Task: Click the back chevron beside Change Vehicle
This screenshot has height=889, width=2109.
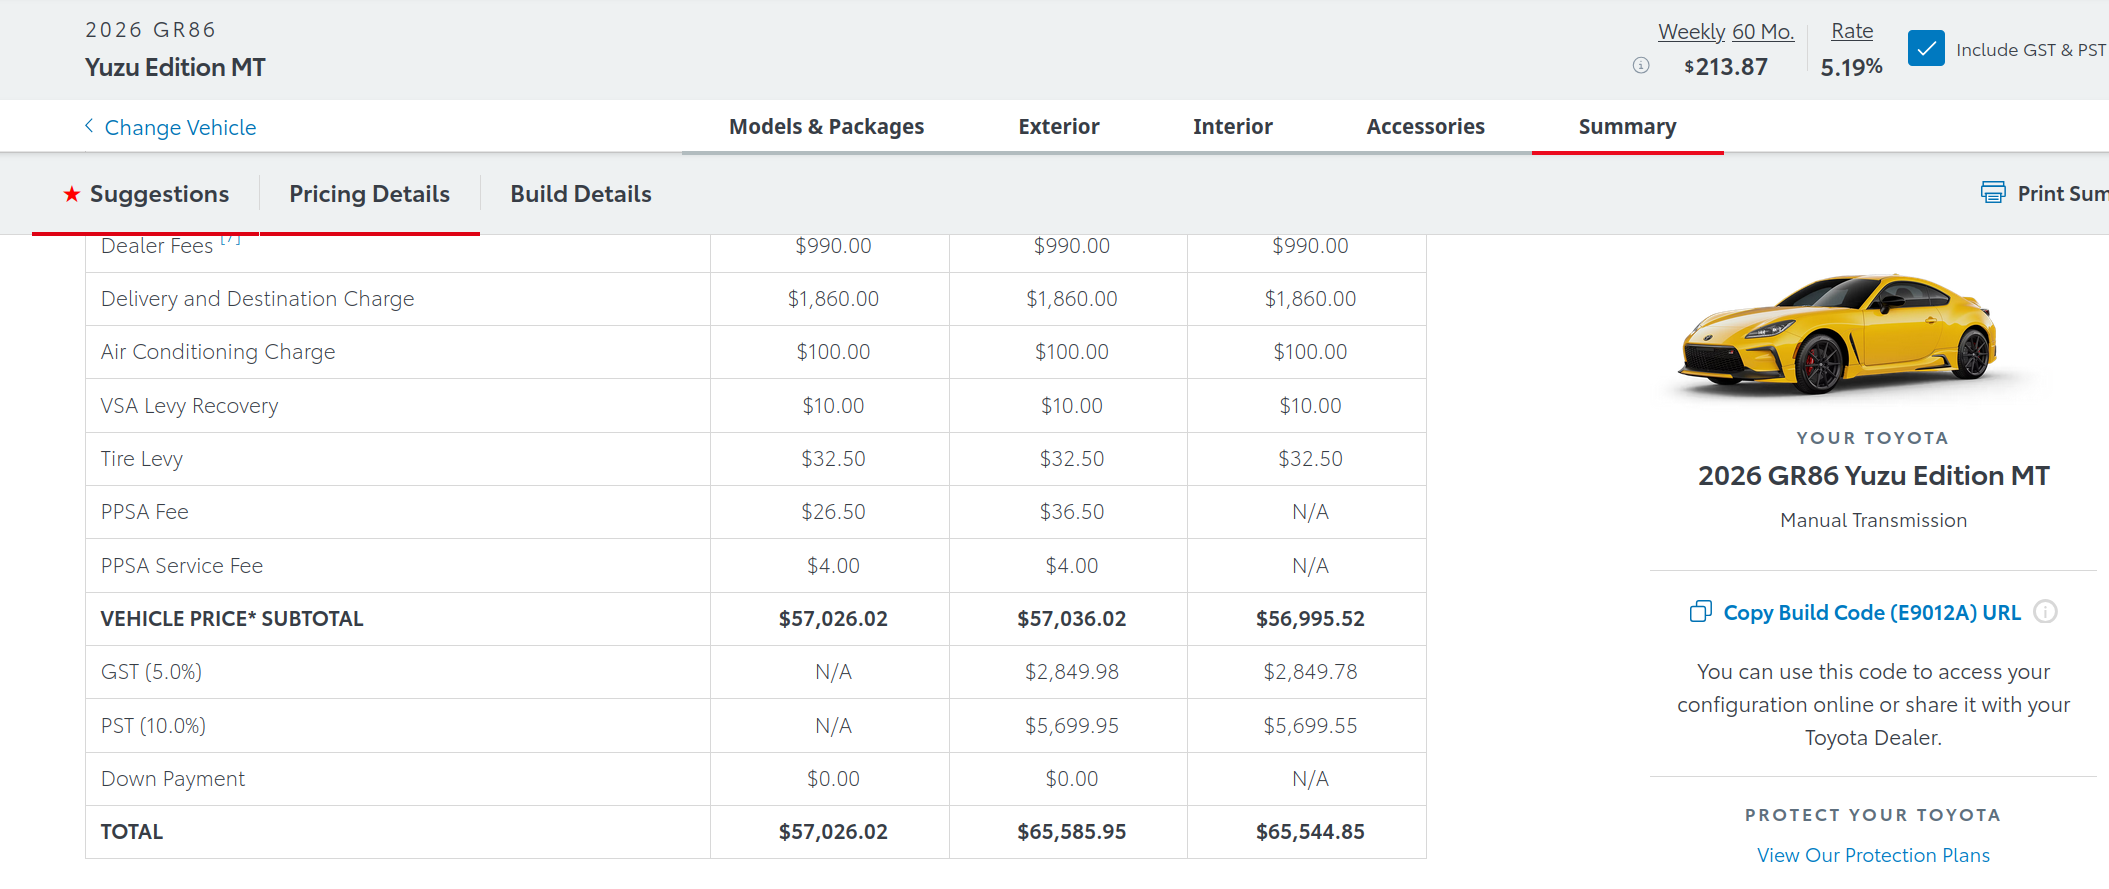Action: pos(89,126)
